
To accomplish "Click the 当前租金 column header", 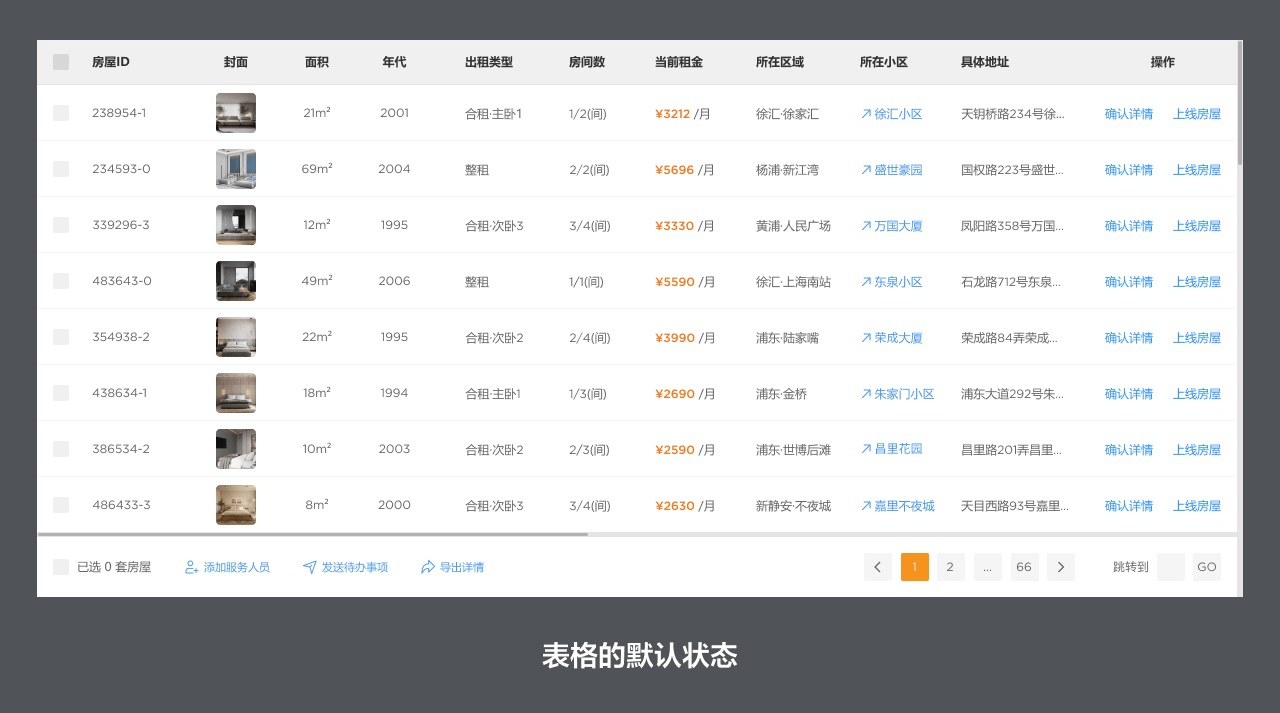I will 679,62.
